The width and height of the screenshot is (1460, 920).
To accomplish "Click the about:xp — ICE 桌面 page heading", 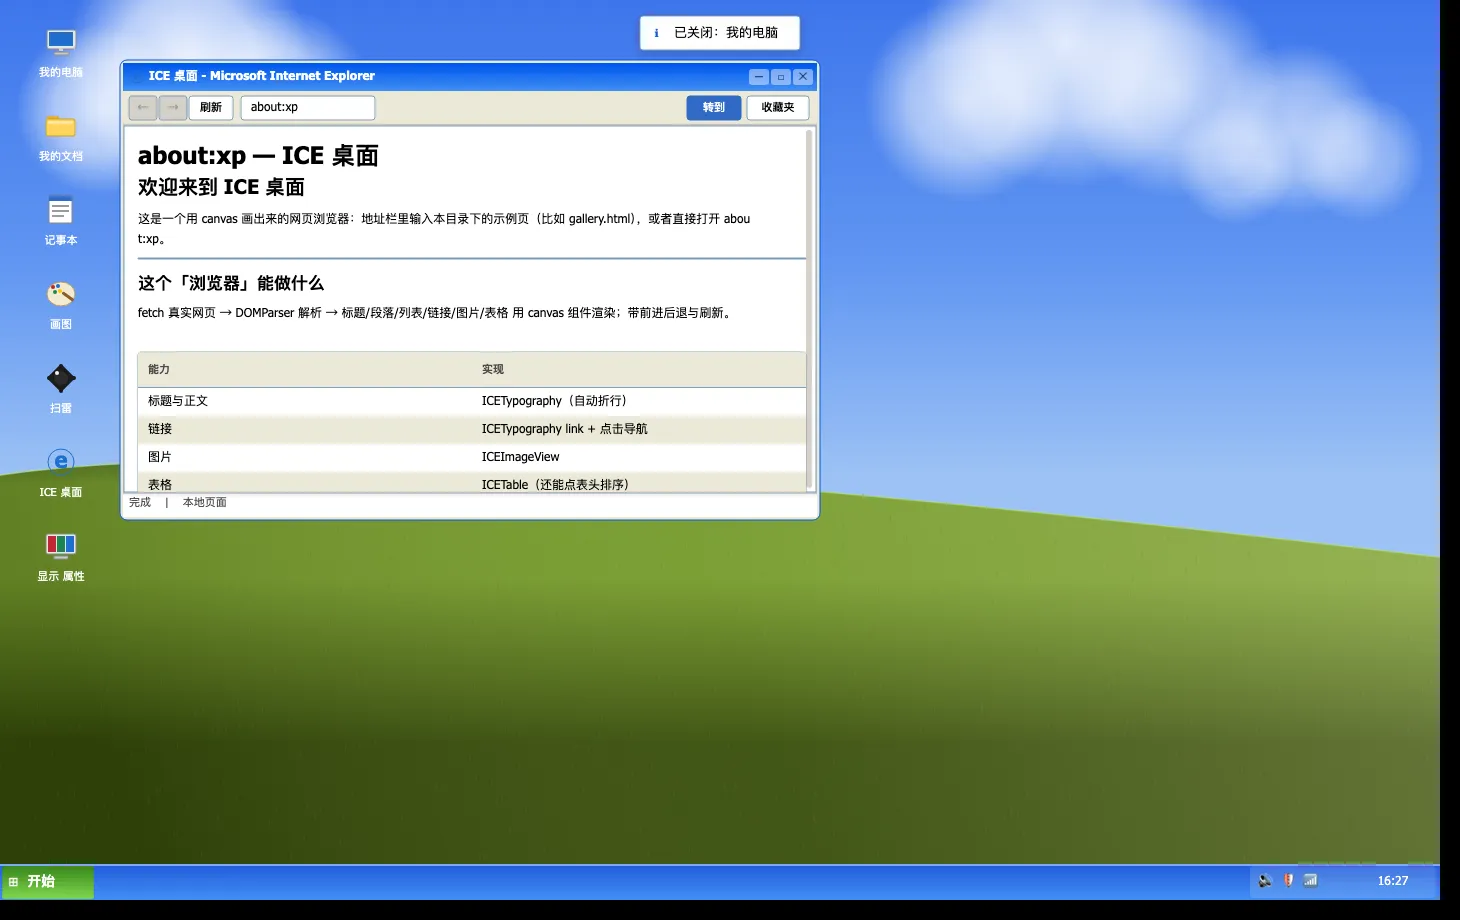I will 258,156.
